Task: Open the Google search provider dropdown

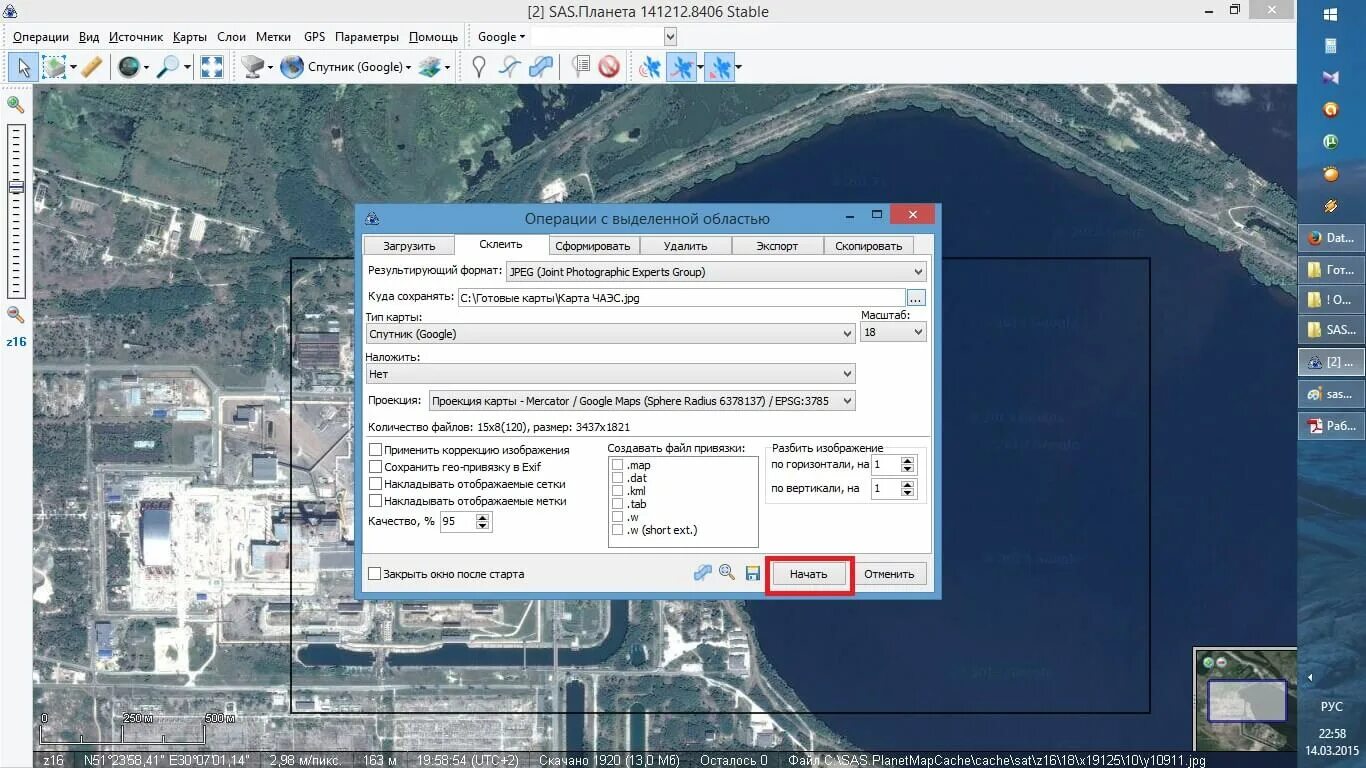Action: pos(501,37)
